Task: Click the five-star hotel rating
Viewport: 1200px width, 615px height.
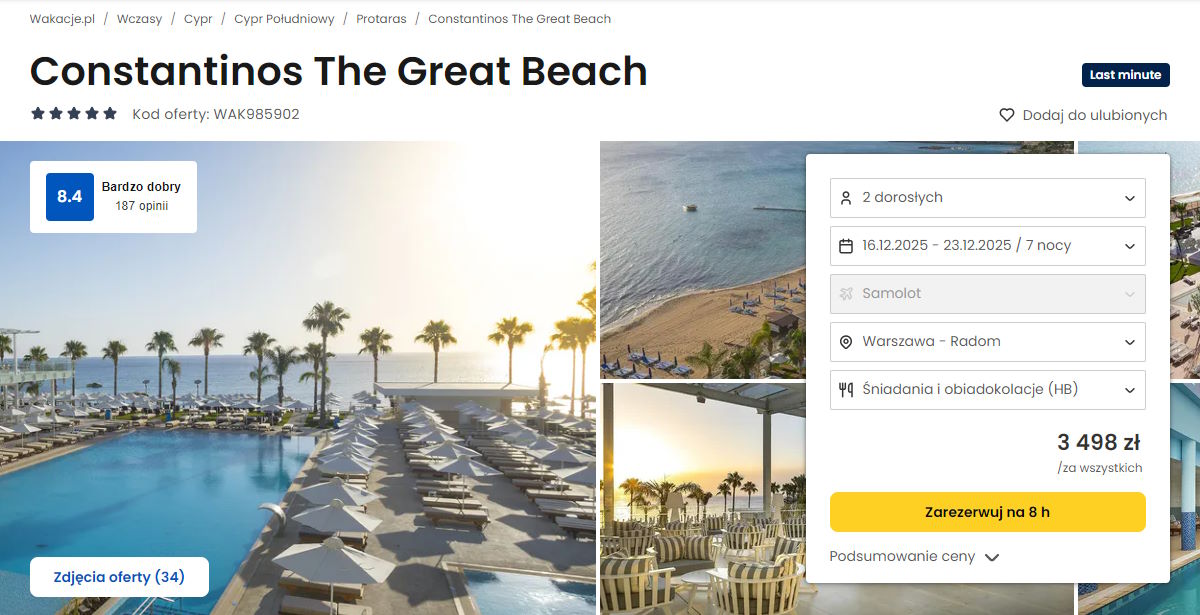Action: pyautogui.click(x=74, y=114)
